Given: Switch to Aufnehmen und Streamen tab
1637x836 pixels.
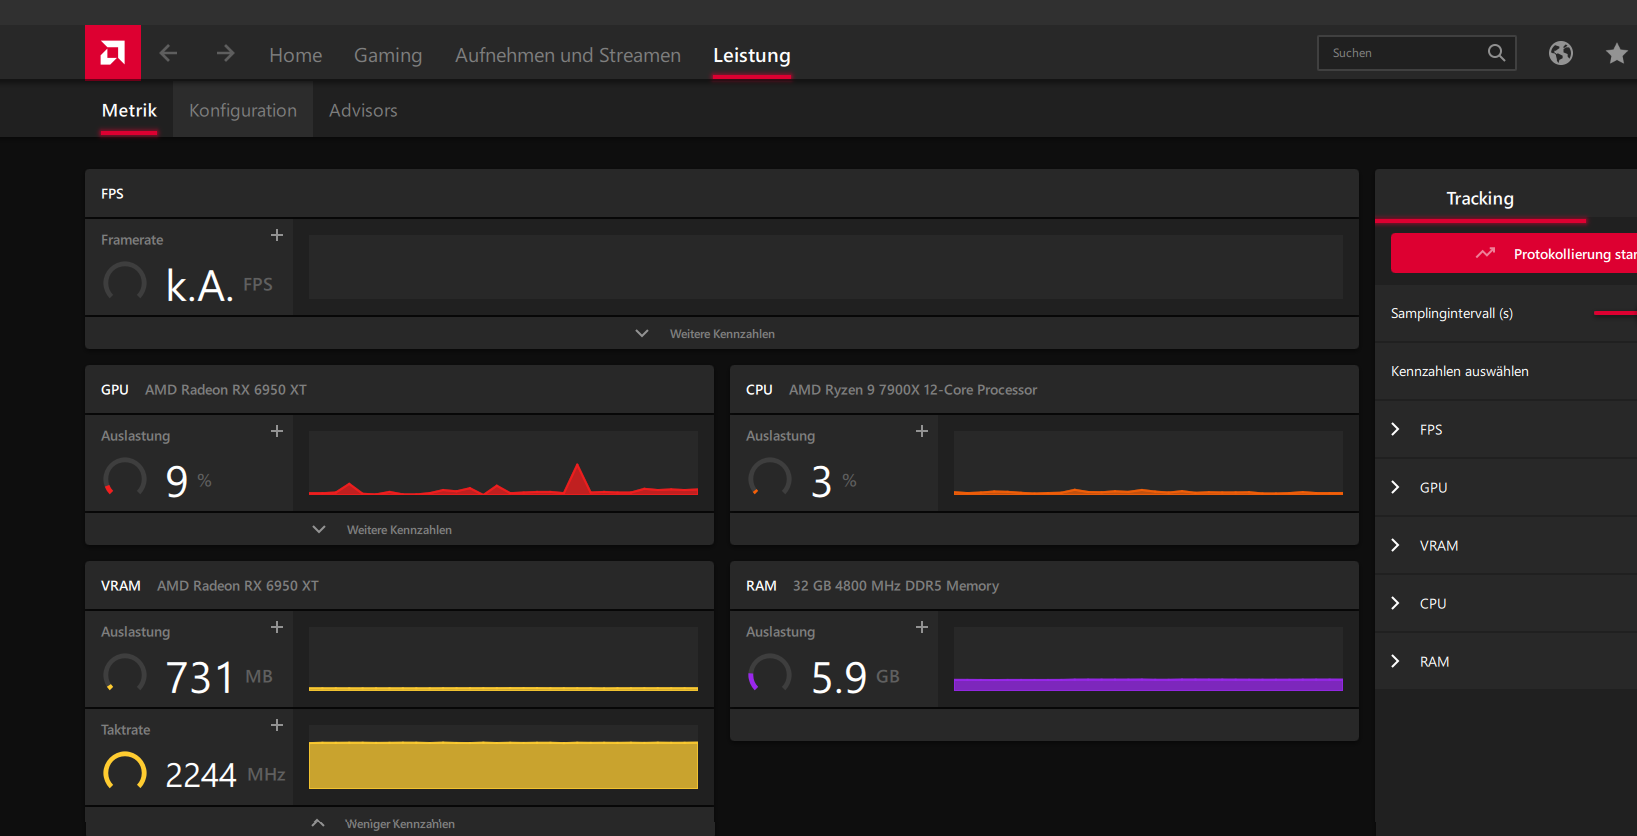Looking at the screenshot, I should point(568,55).
